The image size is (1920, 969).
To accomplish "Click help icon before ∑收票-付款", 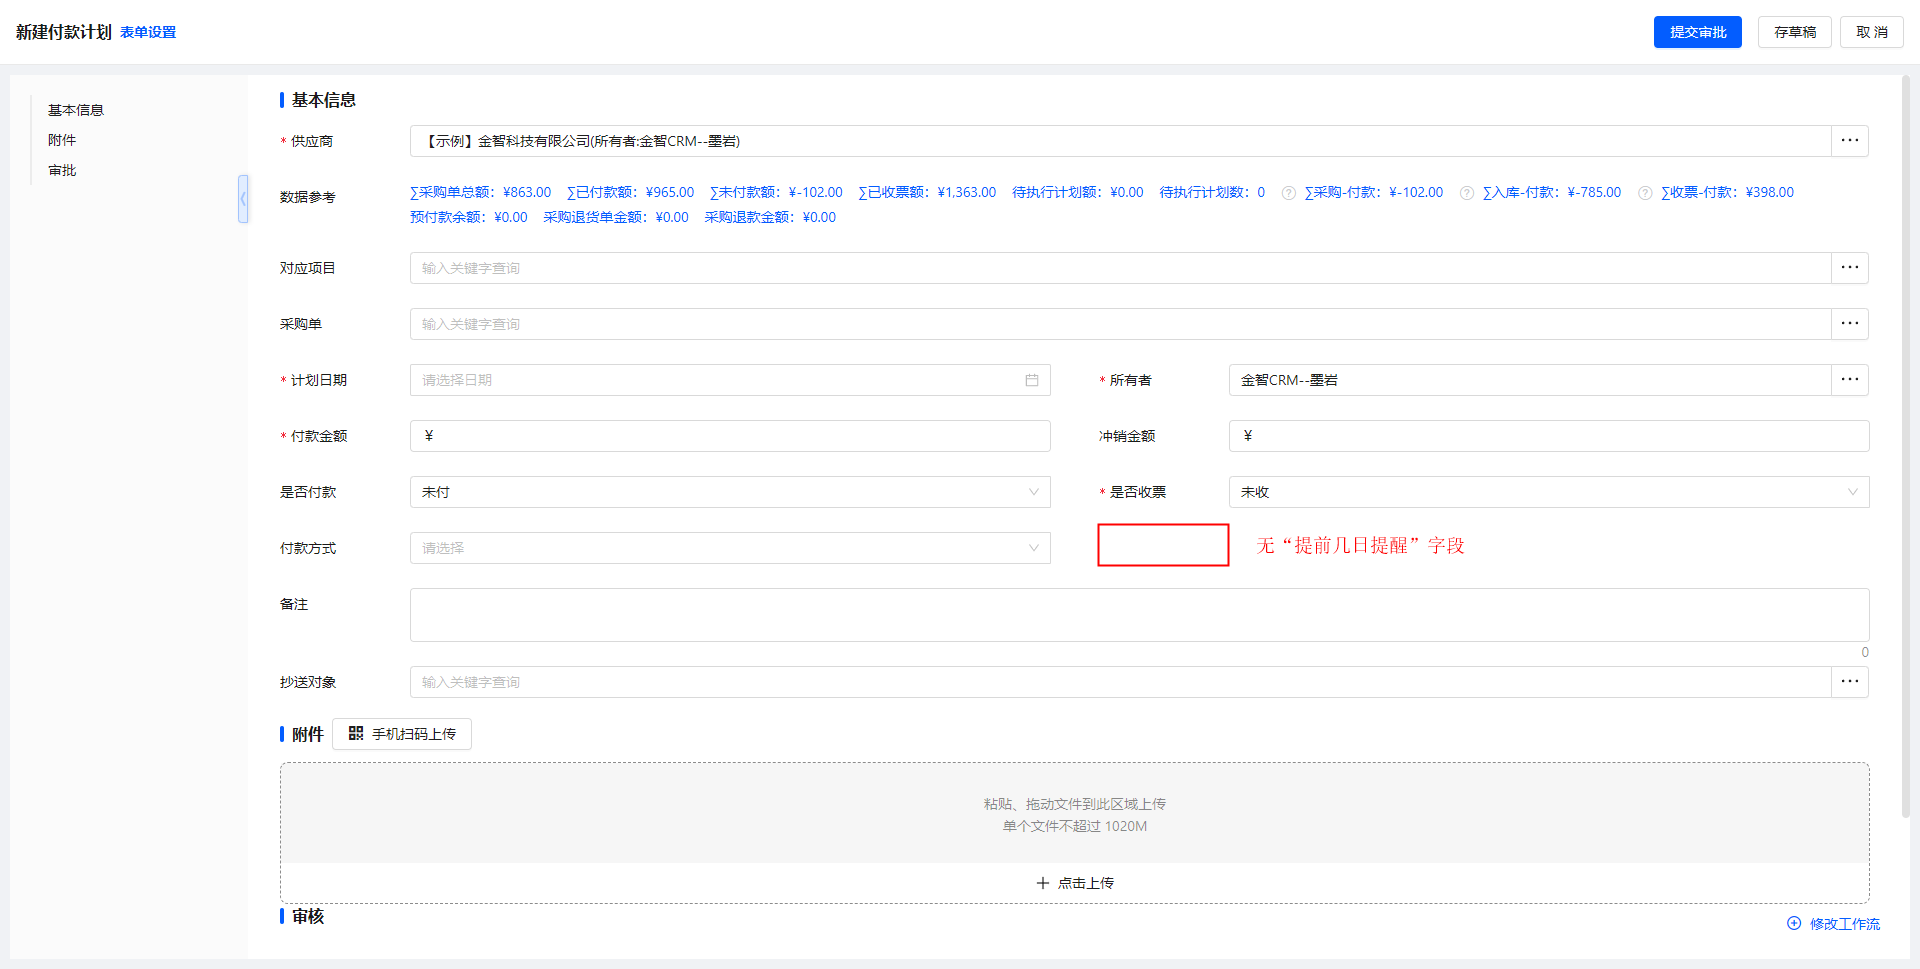I will pyautogui.click(x=1644, y=193).
